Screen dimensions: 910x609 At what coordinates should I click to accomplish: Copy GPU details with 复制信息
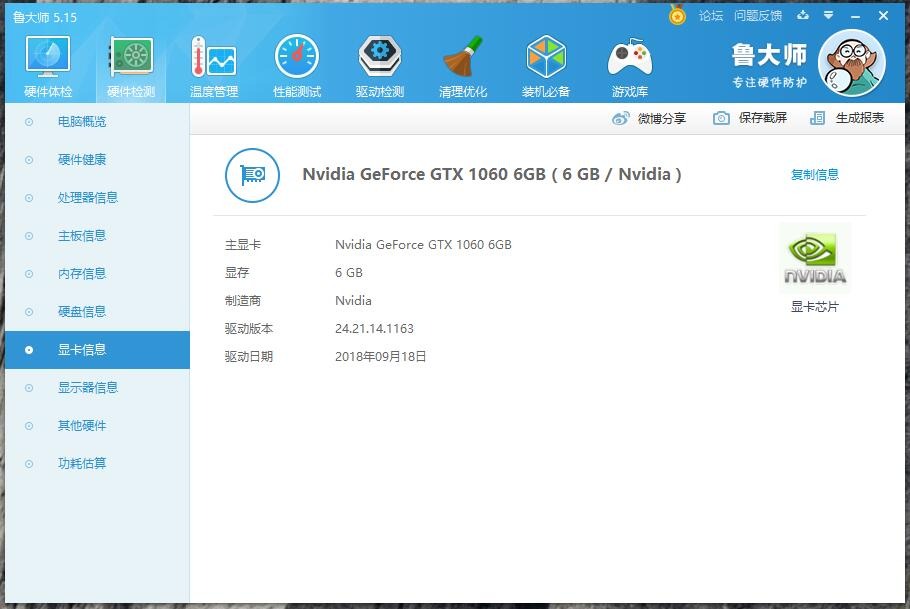click(815, 173)
